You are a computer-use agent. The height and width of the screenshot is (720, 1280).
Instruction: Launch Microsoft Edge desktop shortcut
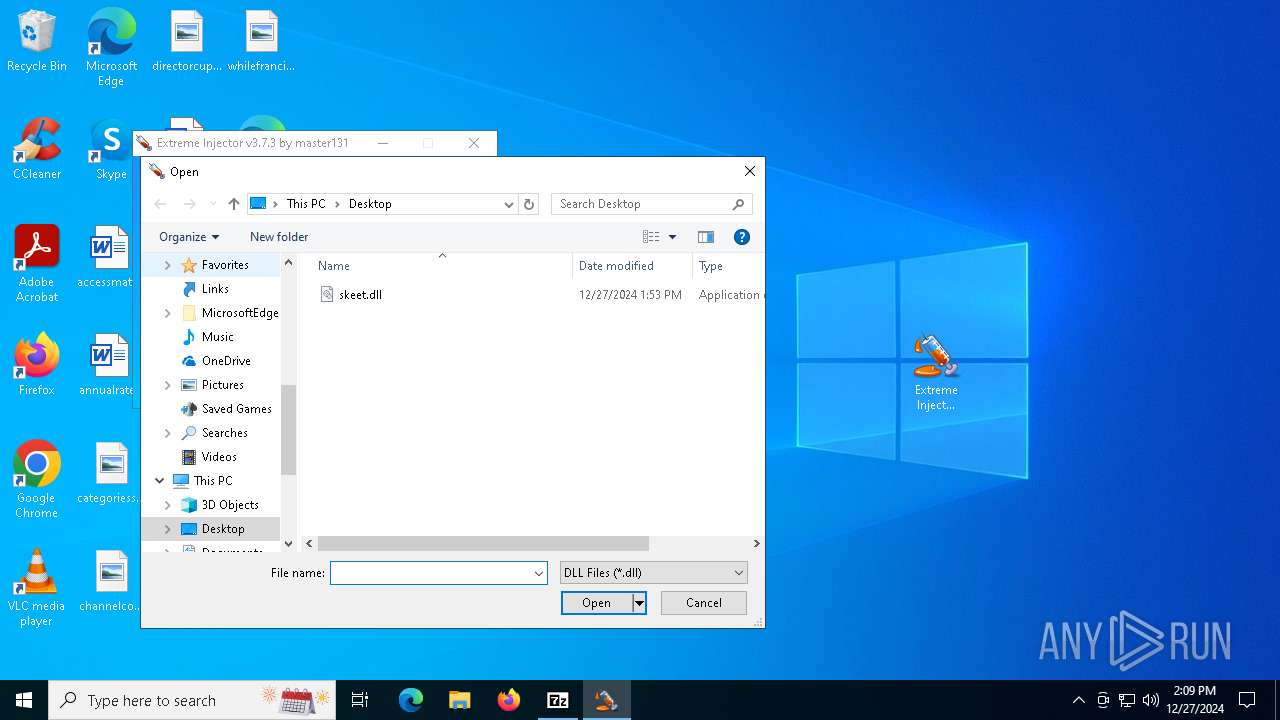click(x=111, y=47)
